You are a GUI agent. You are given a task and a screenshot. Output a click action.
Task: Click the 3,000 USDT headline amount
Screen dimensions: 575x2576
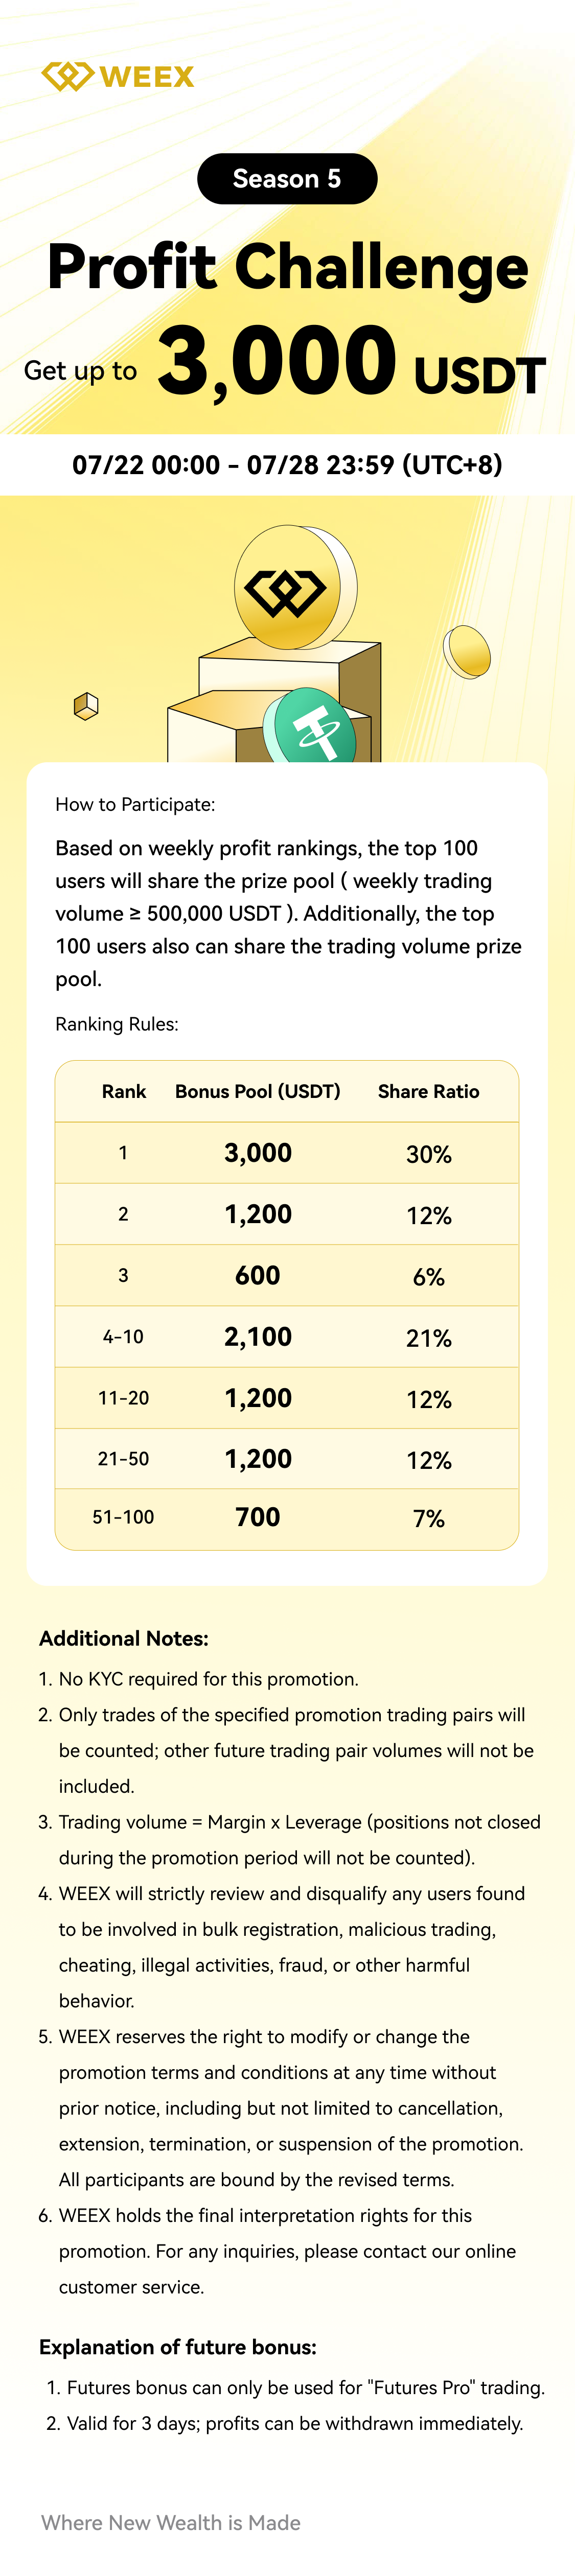(x=350, y=362)
